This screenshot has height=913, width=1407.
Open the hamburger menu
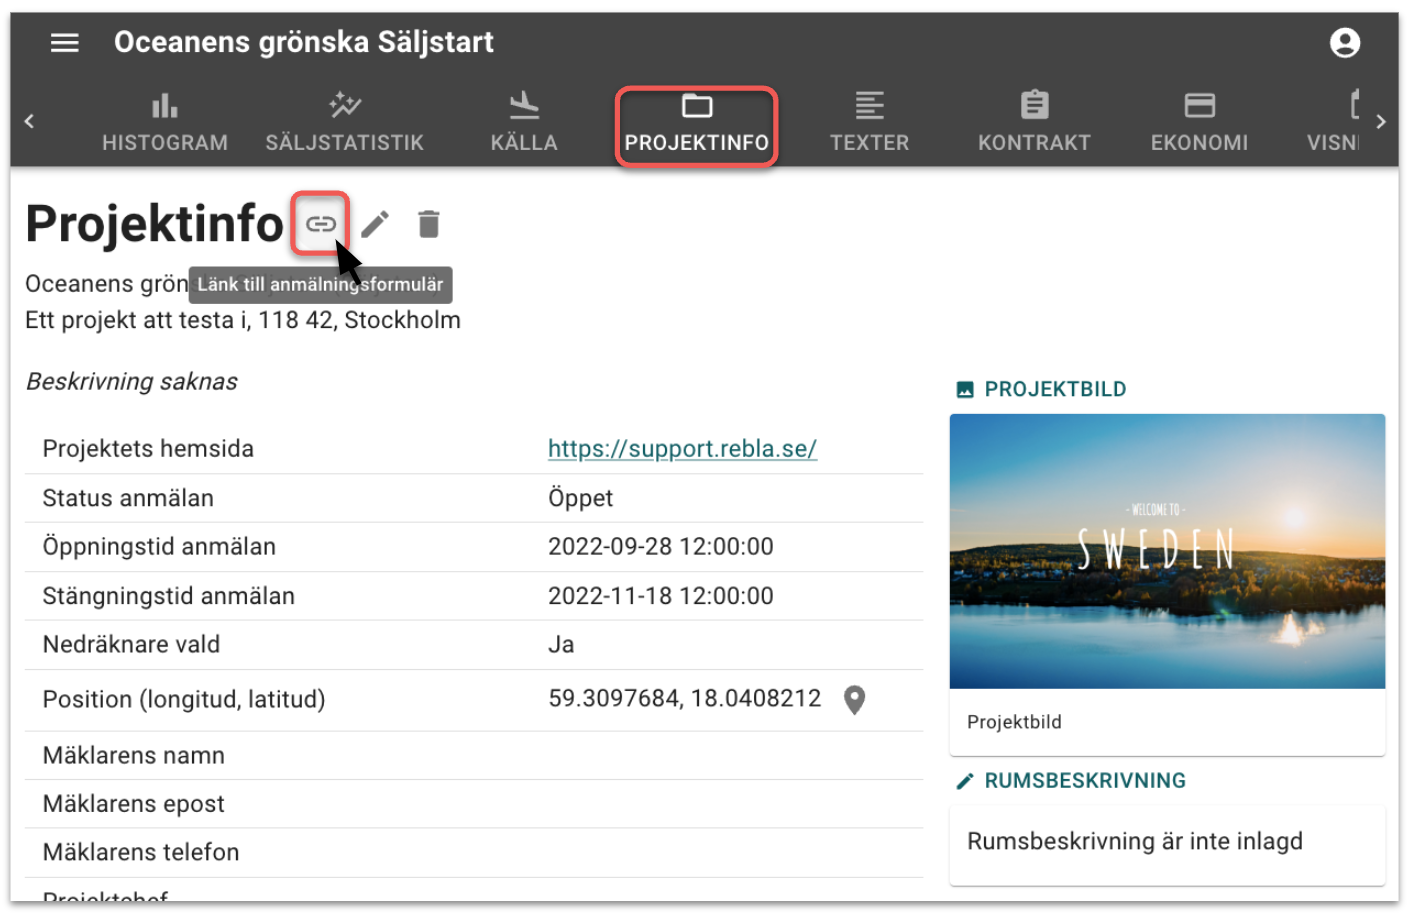coord(64,42)
